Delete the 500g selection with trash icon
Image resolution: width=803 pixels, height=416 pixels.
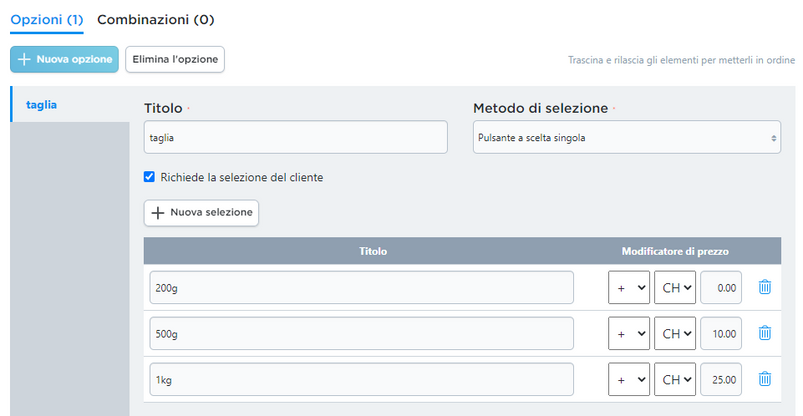click(765, 333)
